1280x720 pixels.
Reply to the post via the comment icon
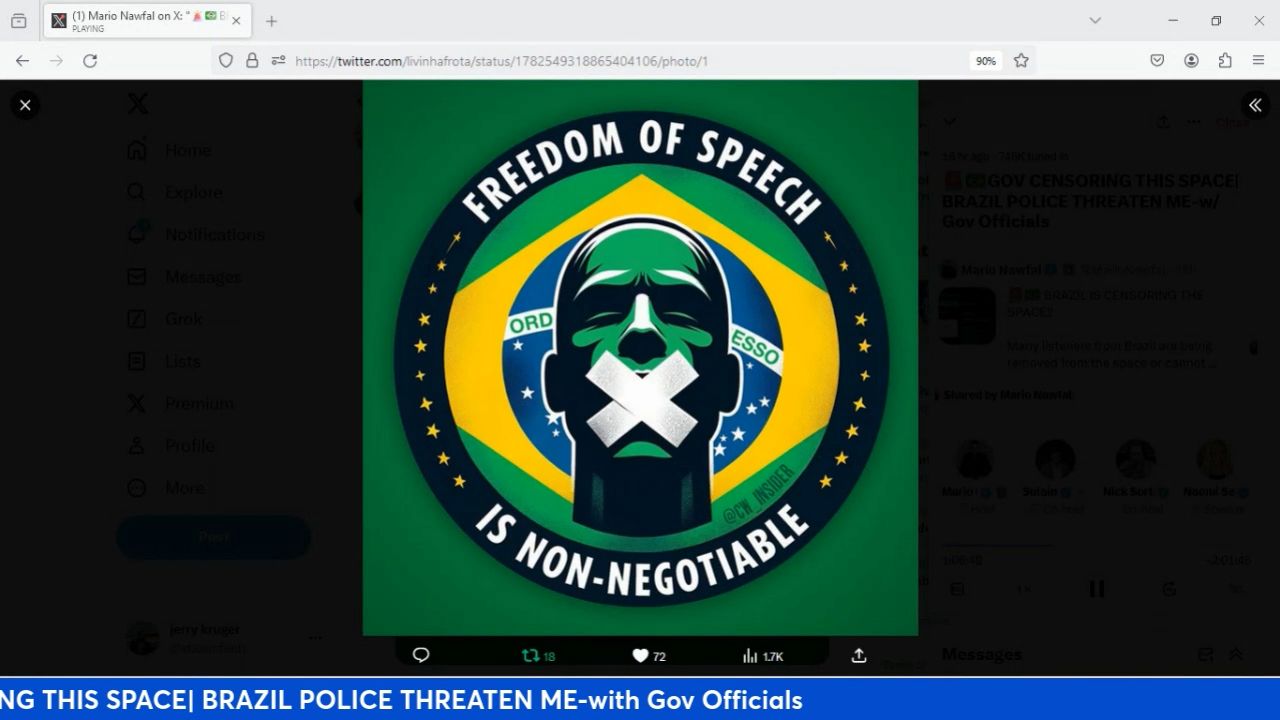point(421,655)
